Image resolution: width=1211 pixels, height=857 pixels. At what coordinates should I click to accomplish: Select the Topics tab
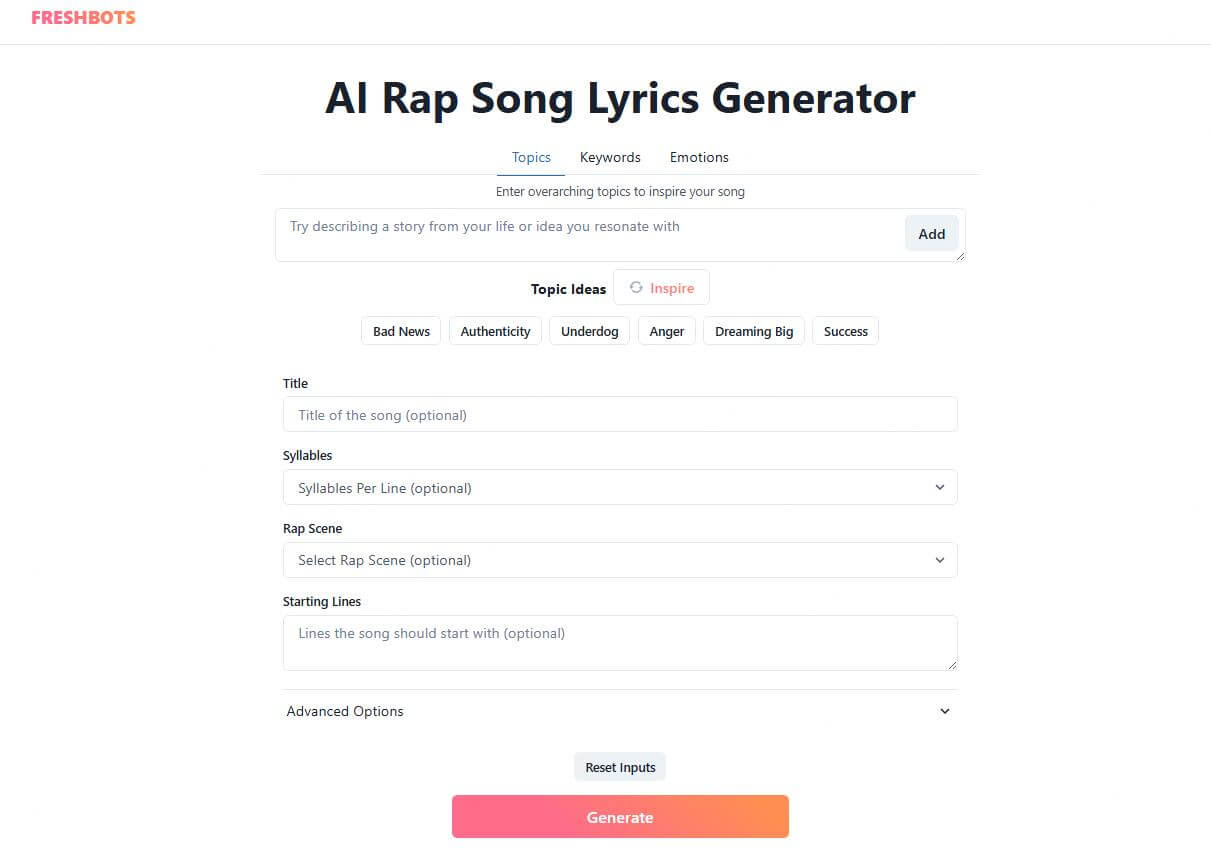click(531, 157)
